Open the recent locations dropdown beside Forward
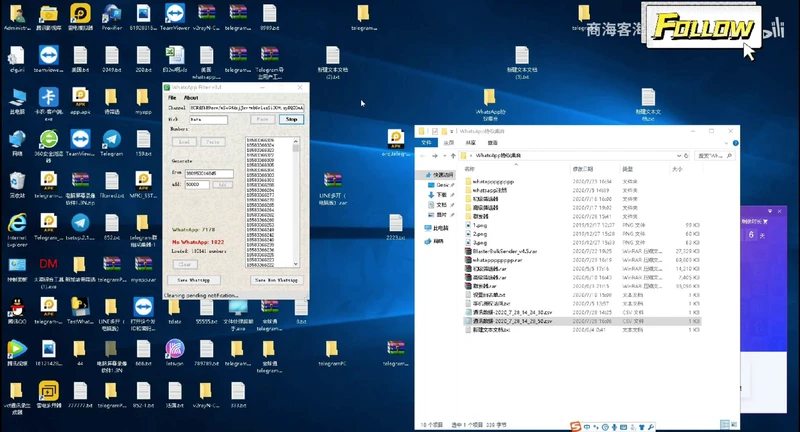800x432 pixels. pos(444,156)
